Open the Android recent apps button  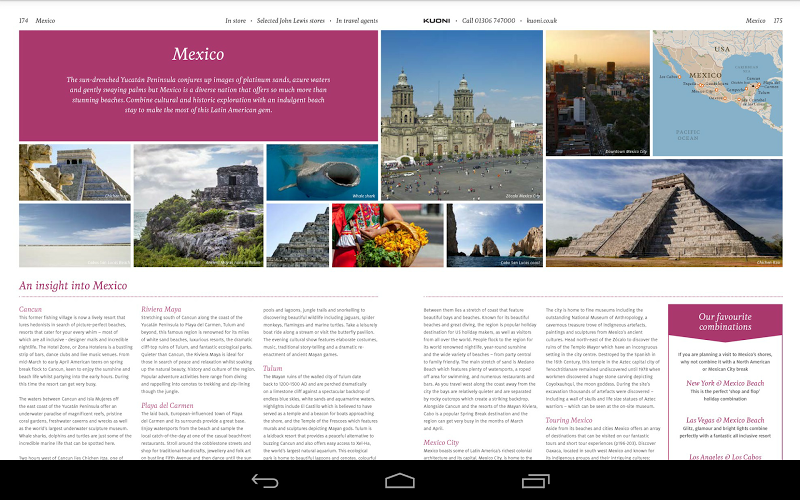[x=535, y=481]
